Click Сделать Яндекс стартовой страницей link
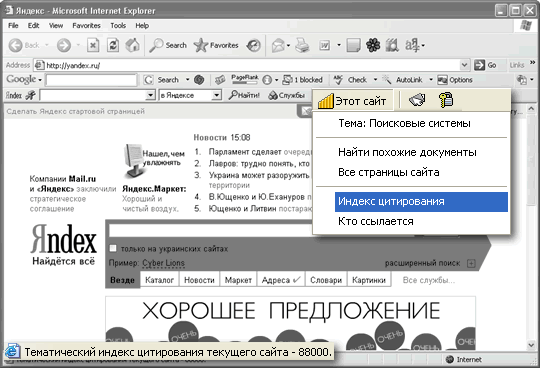The image size is (540, 368). (x=75, y=112)
